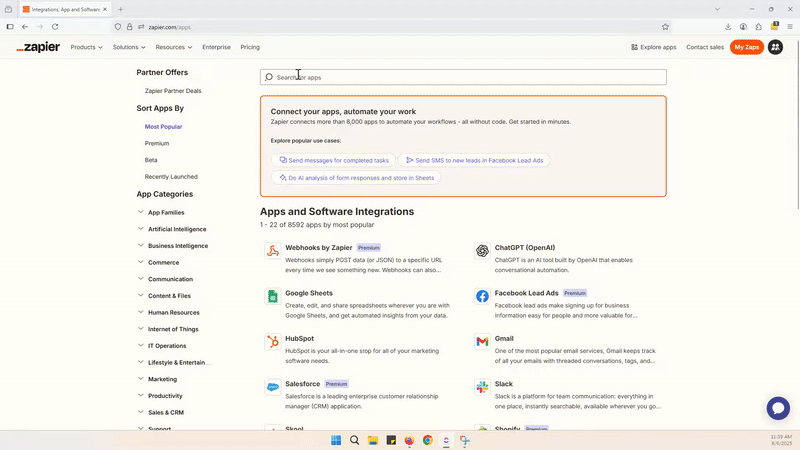Image resolution: width=800 pixels, height=450 pixels.
Task: Open Windows Start menu
Action: tap(336, 440)
